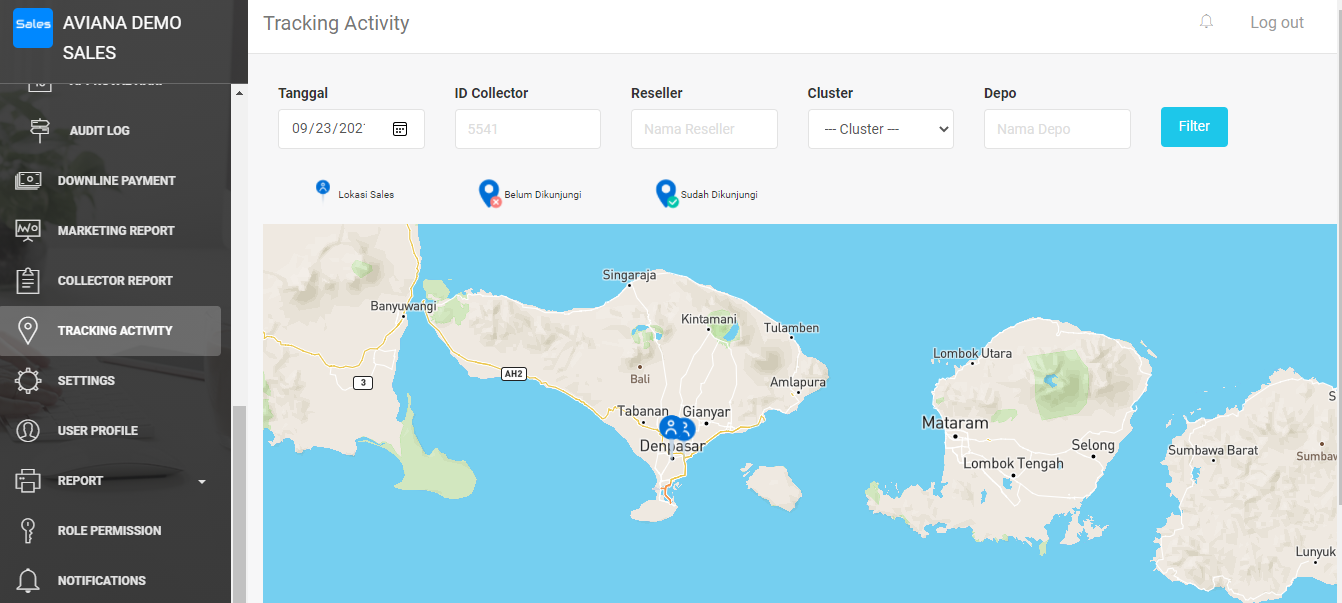This screenshot has width=1342, height=603.
Task: Go to Notifications in the sidebar
Action: tap(101, 581)
